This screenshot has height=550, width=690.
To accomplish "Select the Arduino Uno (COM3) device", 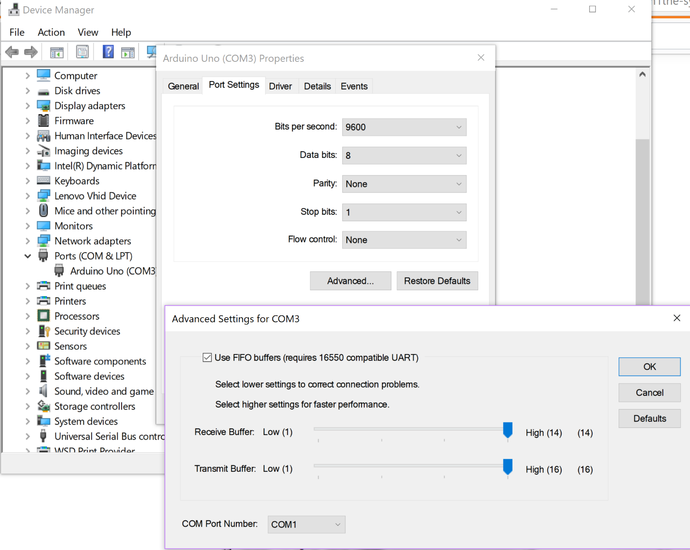I will [112, 271].
